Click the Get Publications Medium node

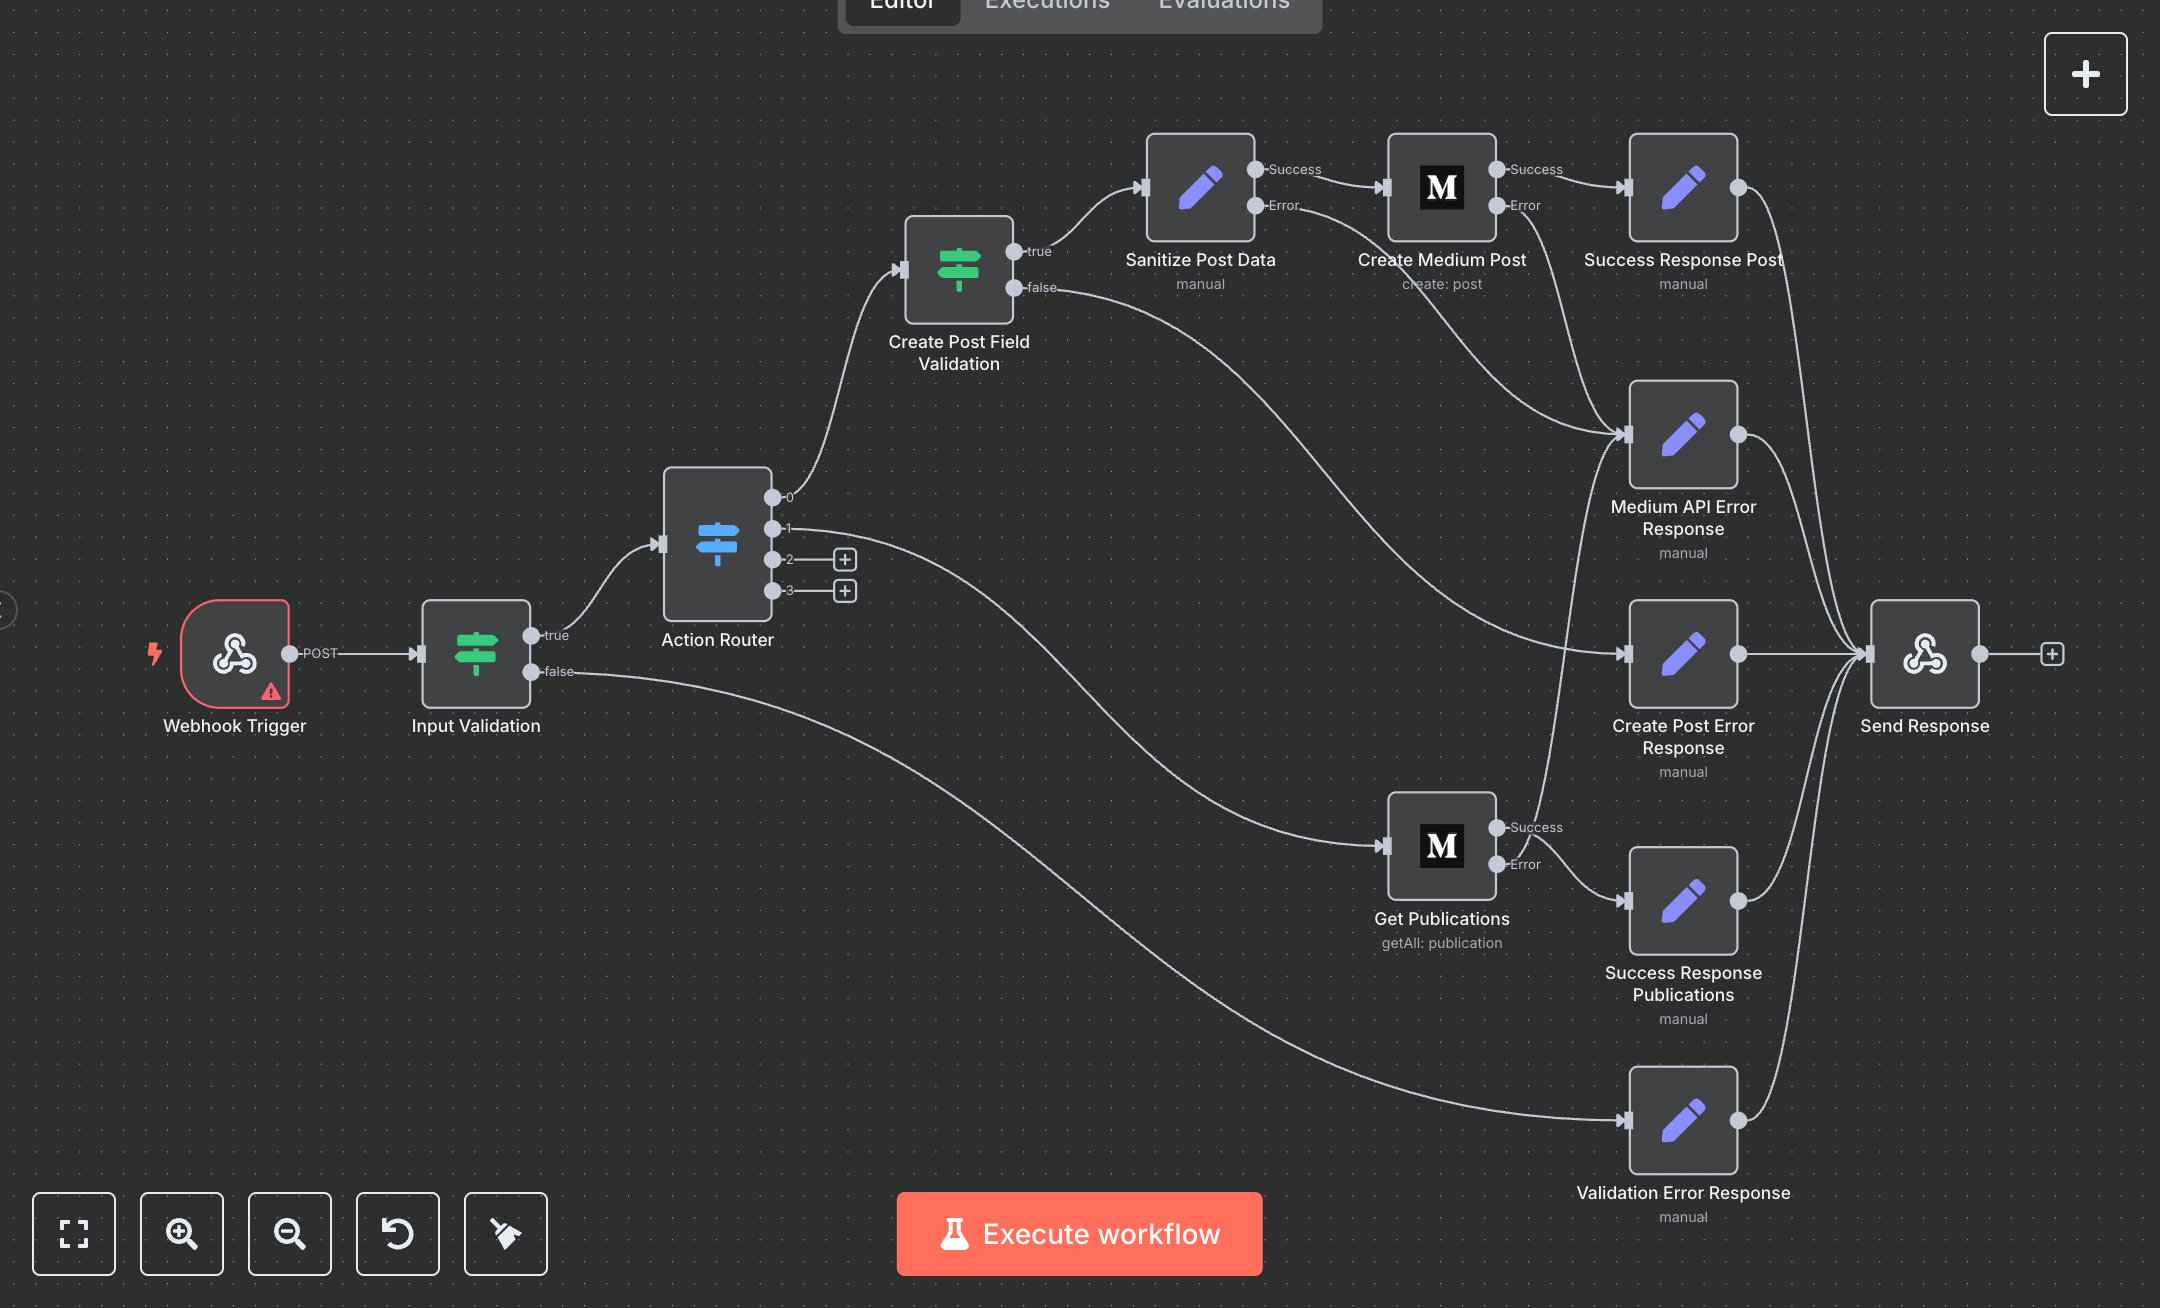[x=1441, y=846]
